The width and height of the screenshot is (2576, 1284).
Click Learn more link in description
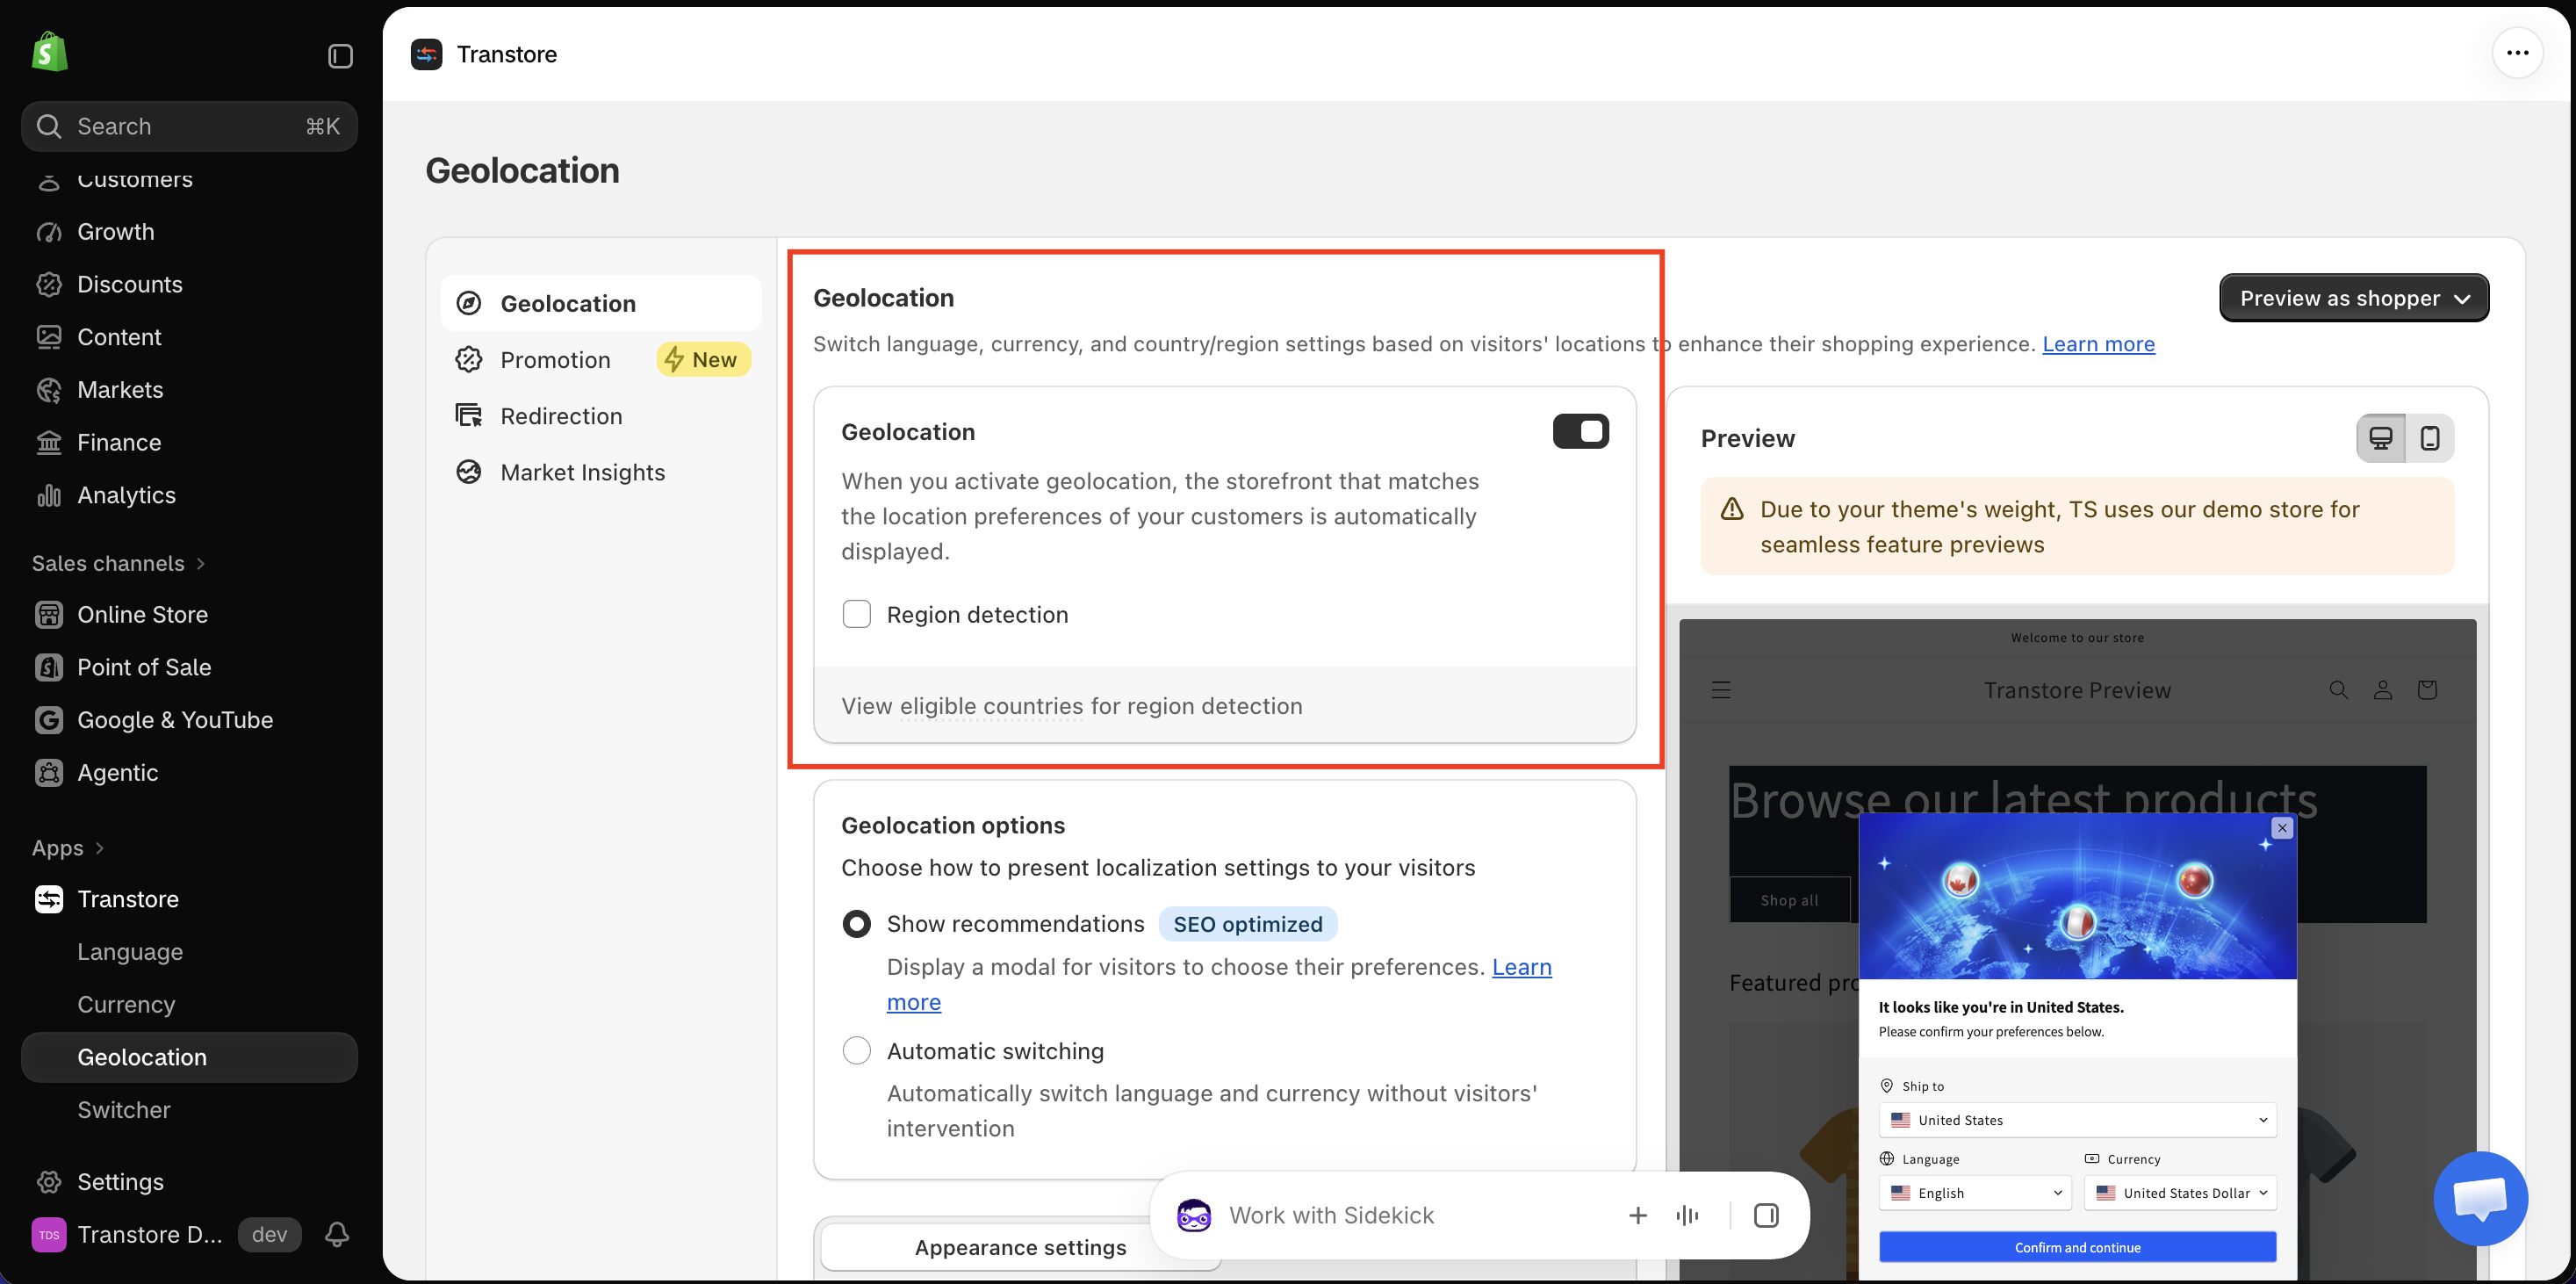tap(2098, 344)
